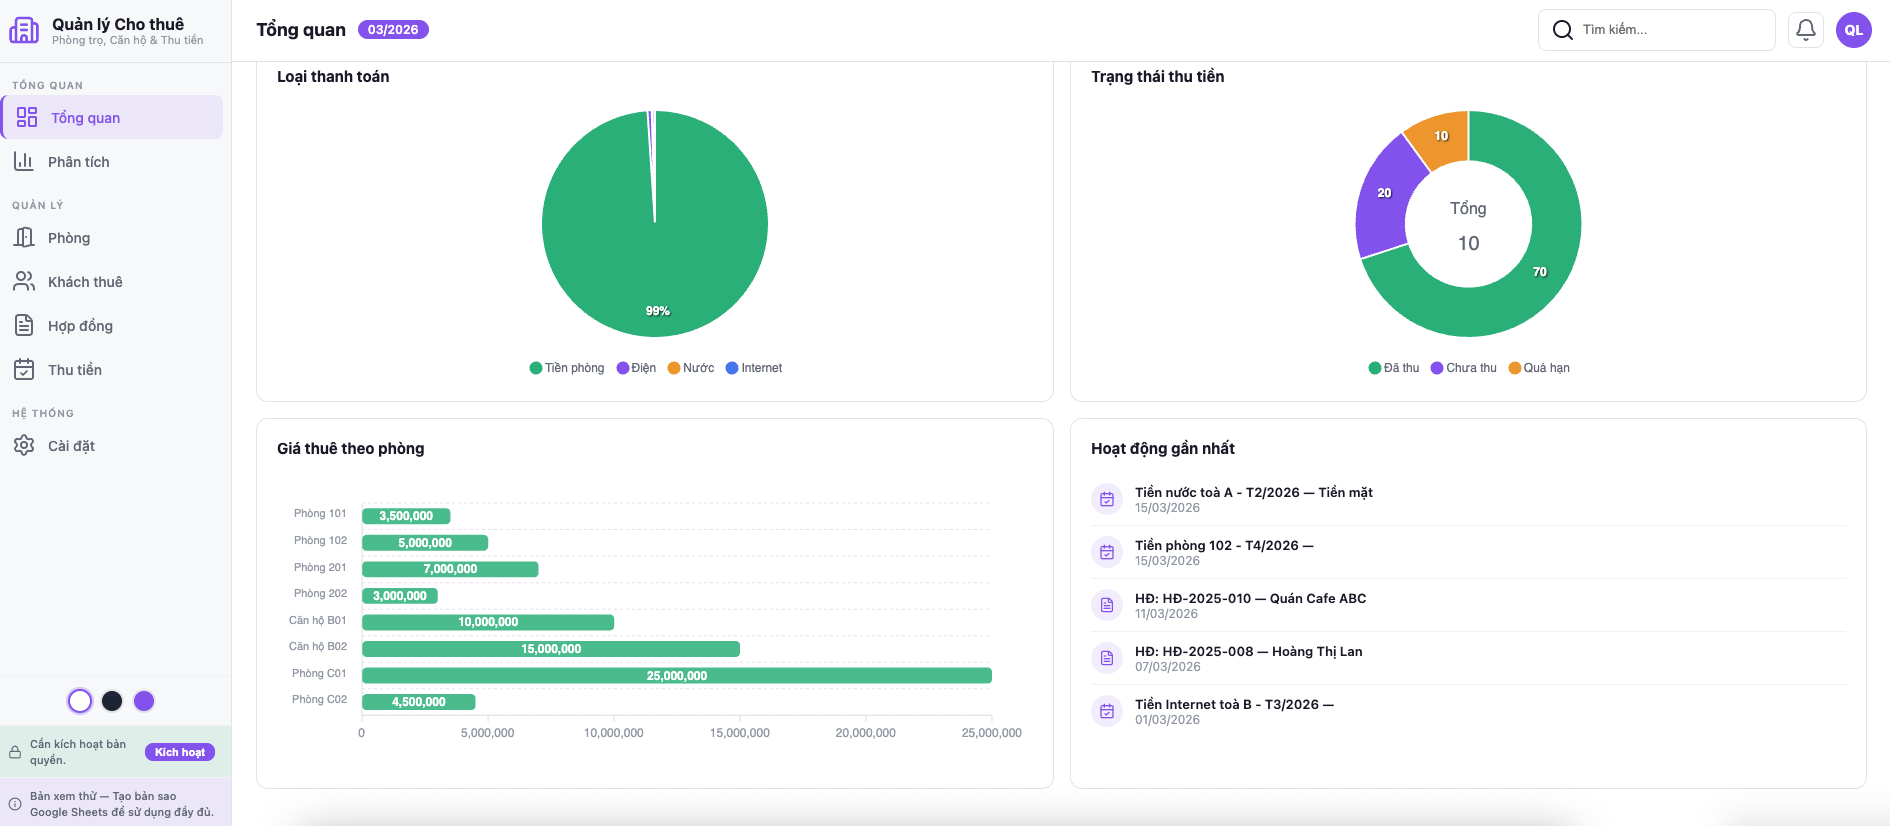The image size is (1890, 826).
Task: Click the Cài đặt gear icon
Action: pyautogui.click(x=24, y=446)
